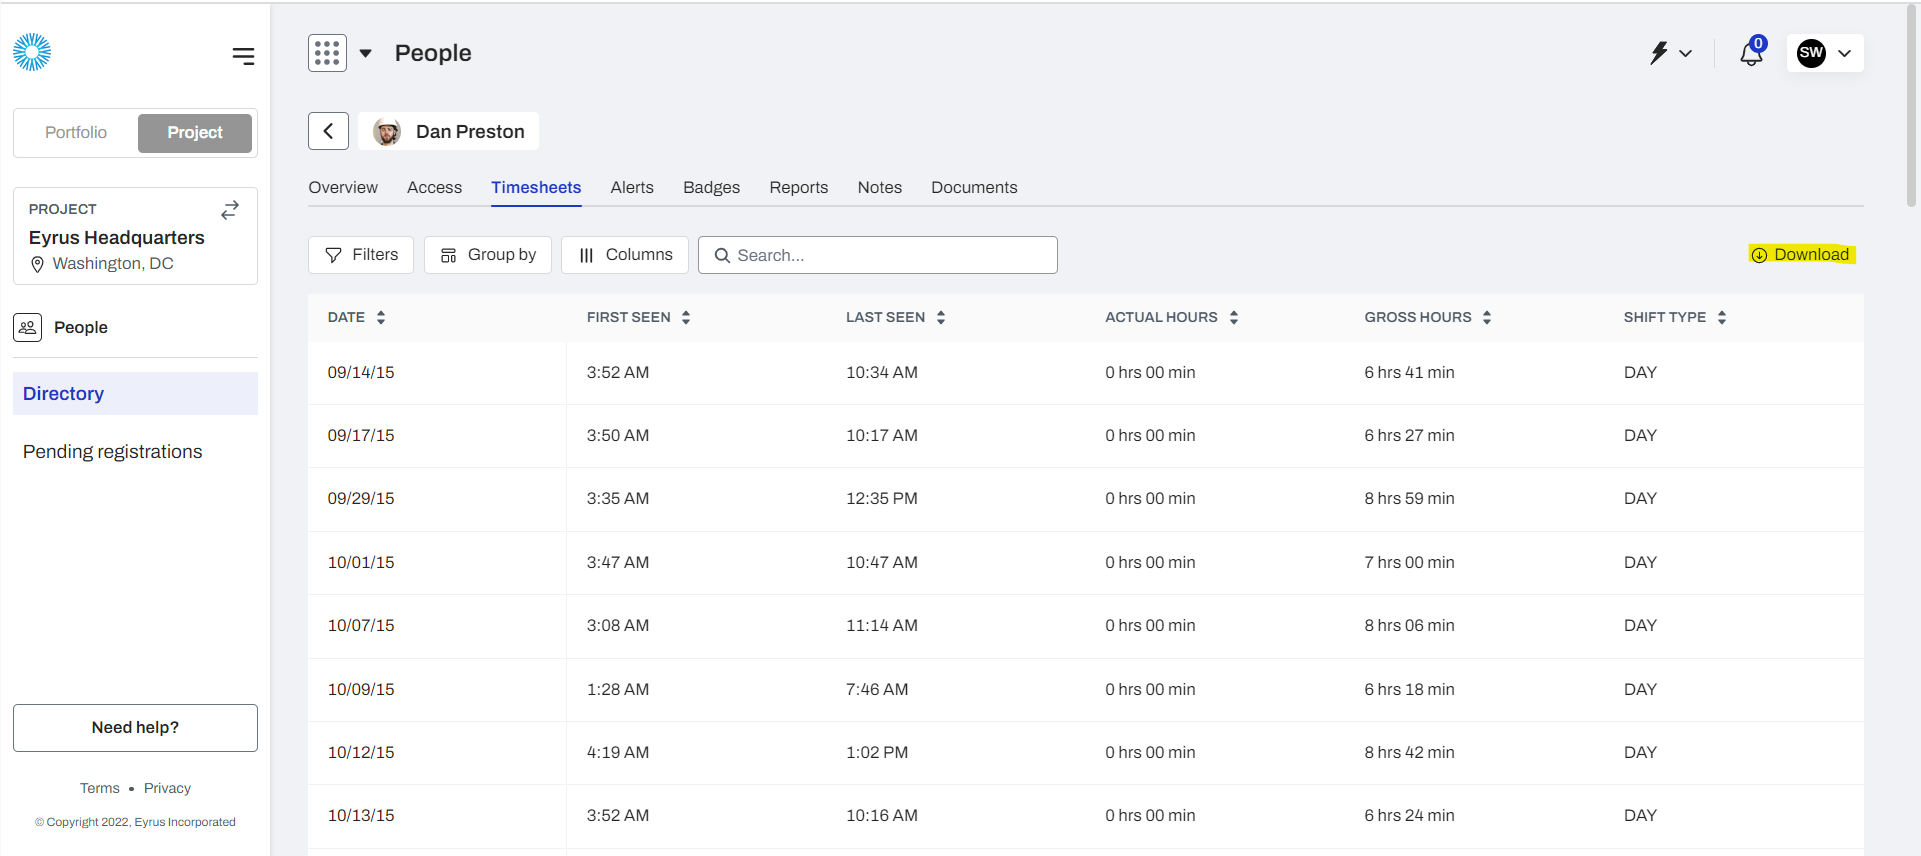
Task: Open the Access tab
Action: pyautogui.click(x=434, y=187)
